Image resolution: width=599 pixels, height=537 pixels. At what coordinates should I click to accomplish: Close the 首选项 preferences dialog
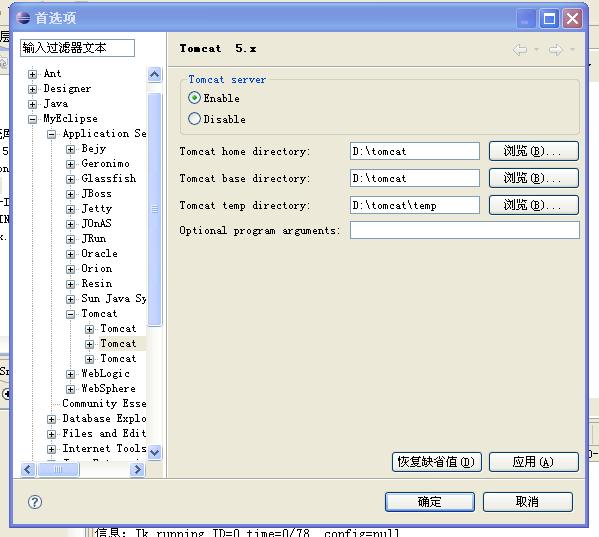tap(572, 18)
